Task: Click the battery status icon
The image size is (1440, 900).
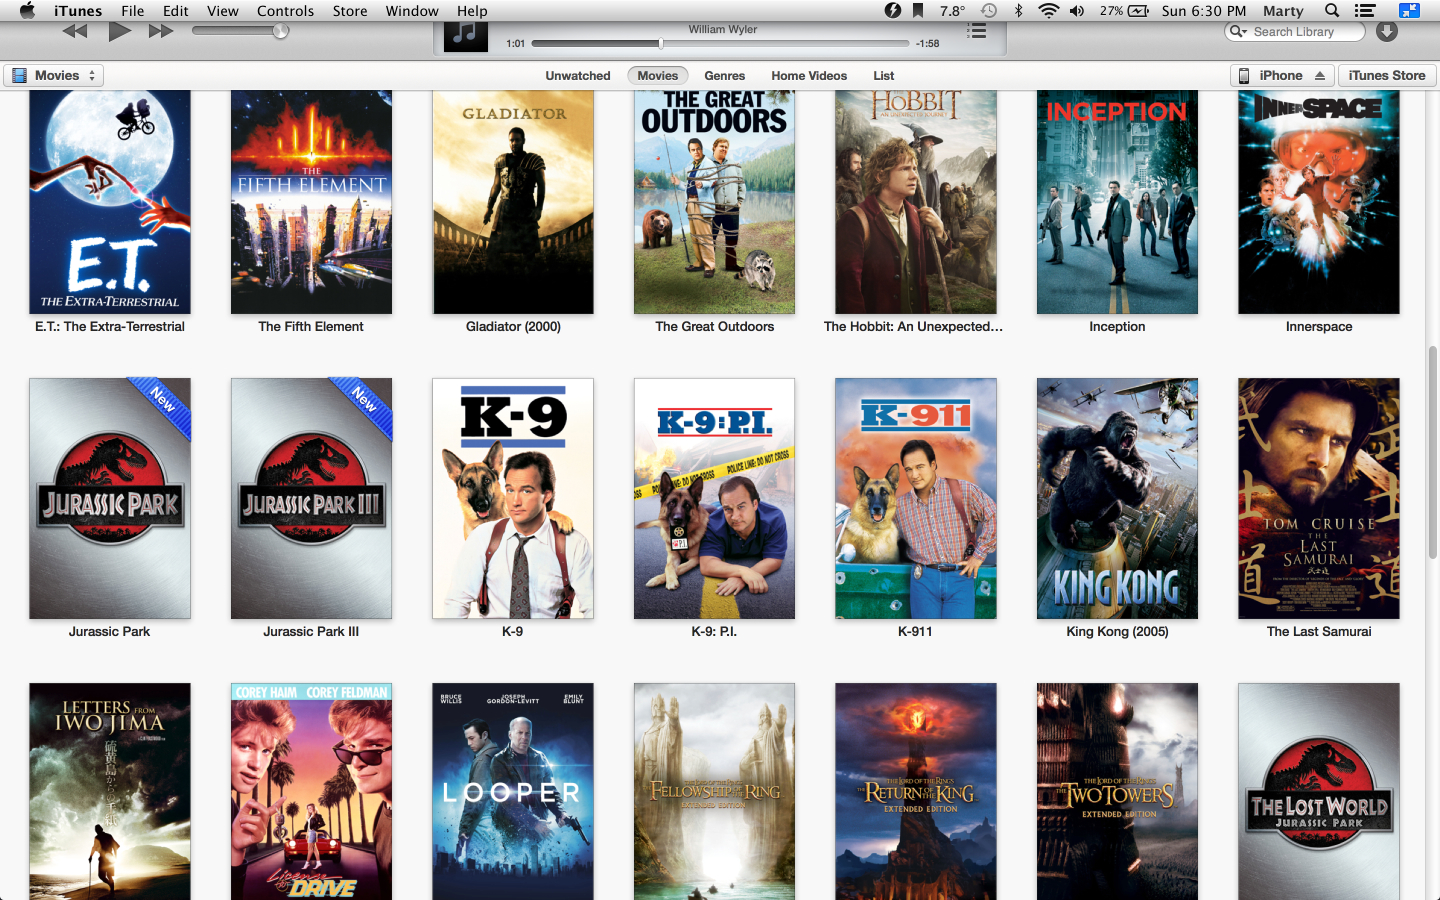Action: (1139, 11)
